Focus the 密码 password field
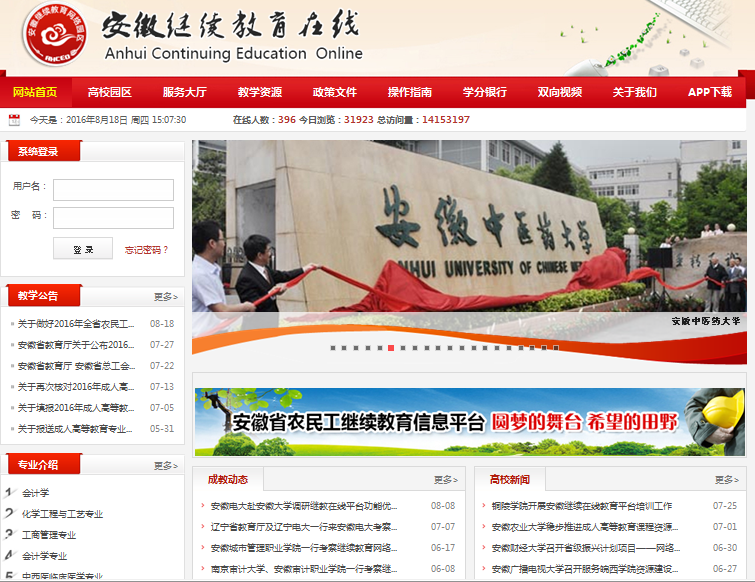The height and width of the screenshot is (582, 755). pos(113,218)
